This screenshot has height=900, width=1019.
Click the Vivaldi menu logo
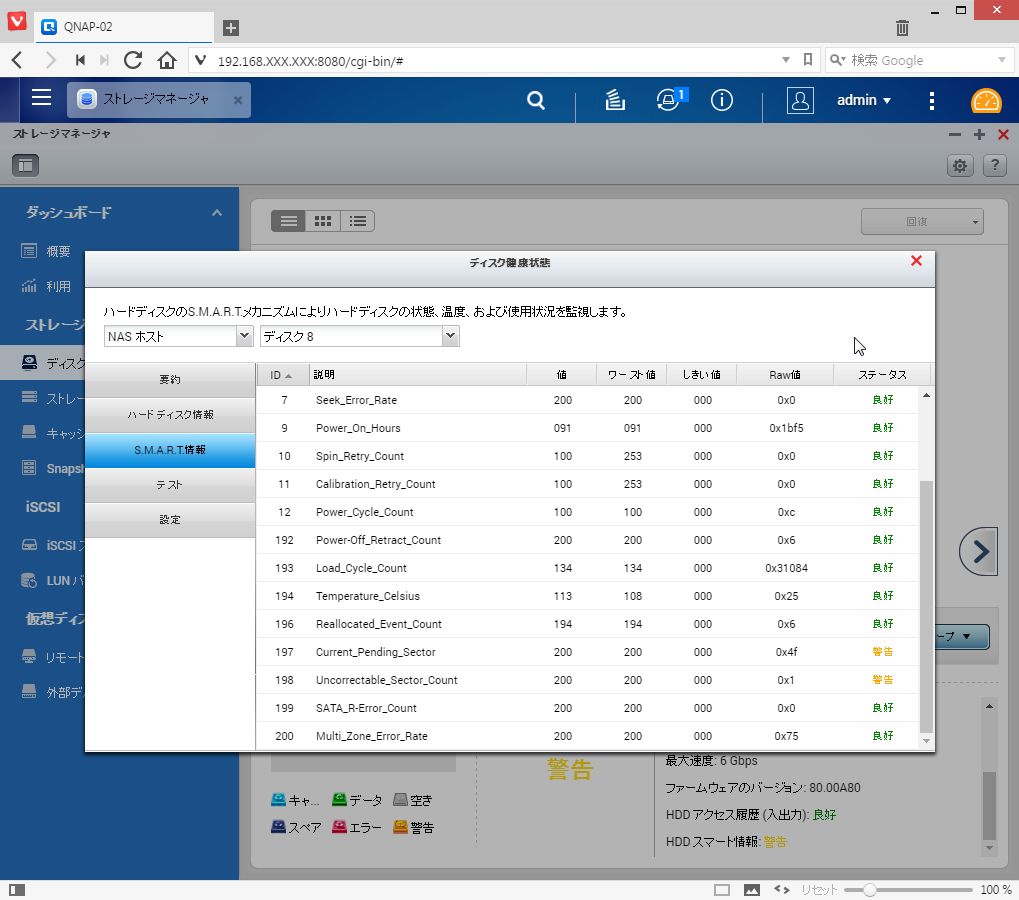pos(17,21)
